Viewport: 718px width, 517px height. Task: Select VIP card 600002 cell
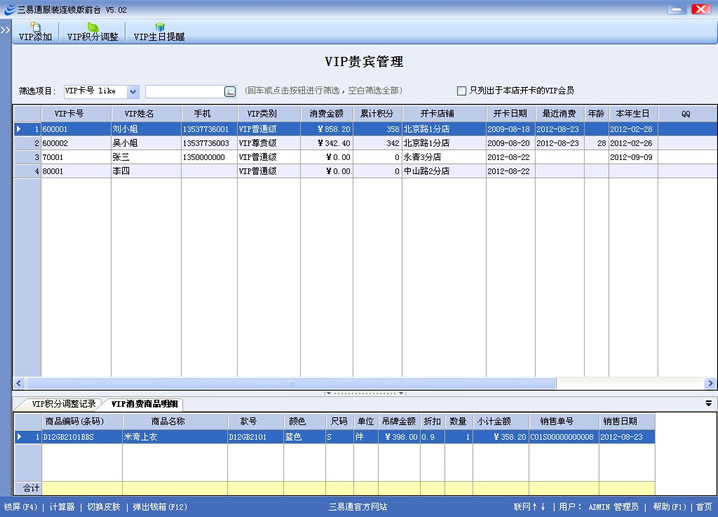[76, 143]
